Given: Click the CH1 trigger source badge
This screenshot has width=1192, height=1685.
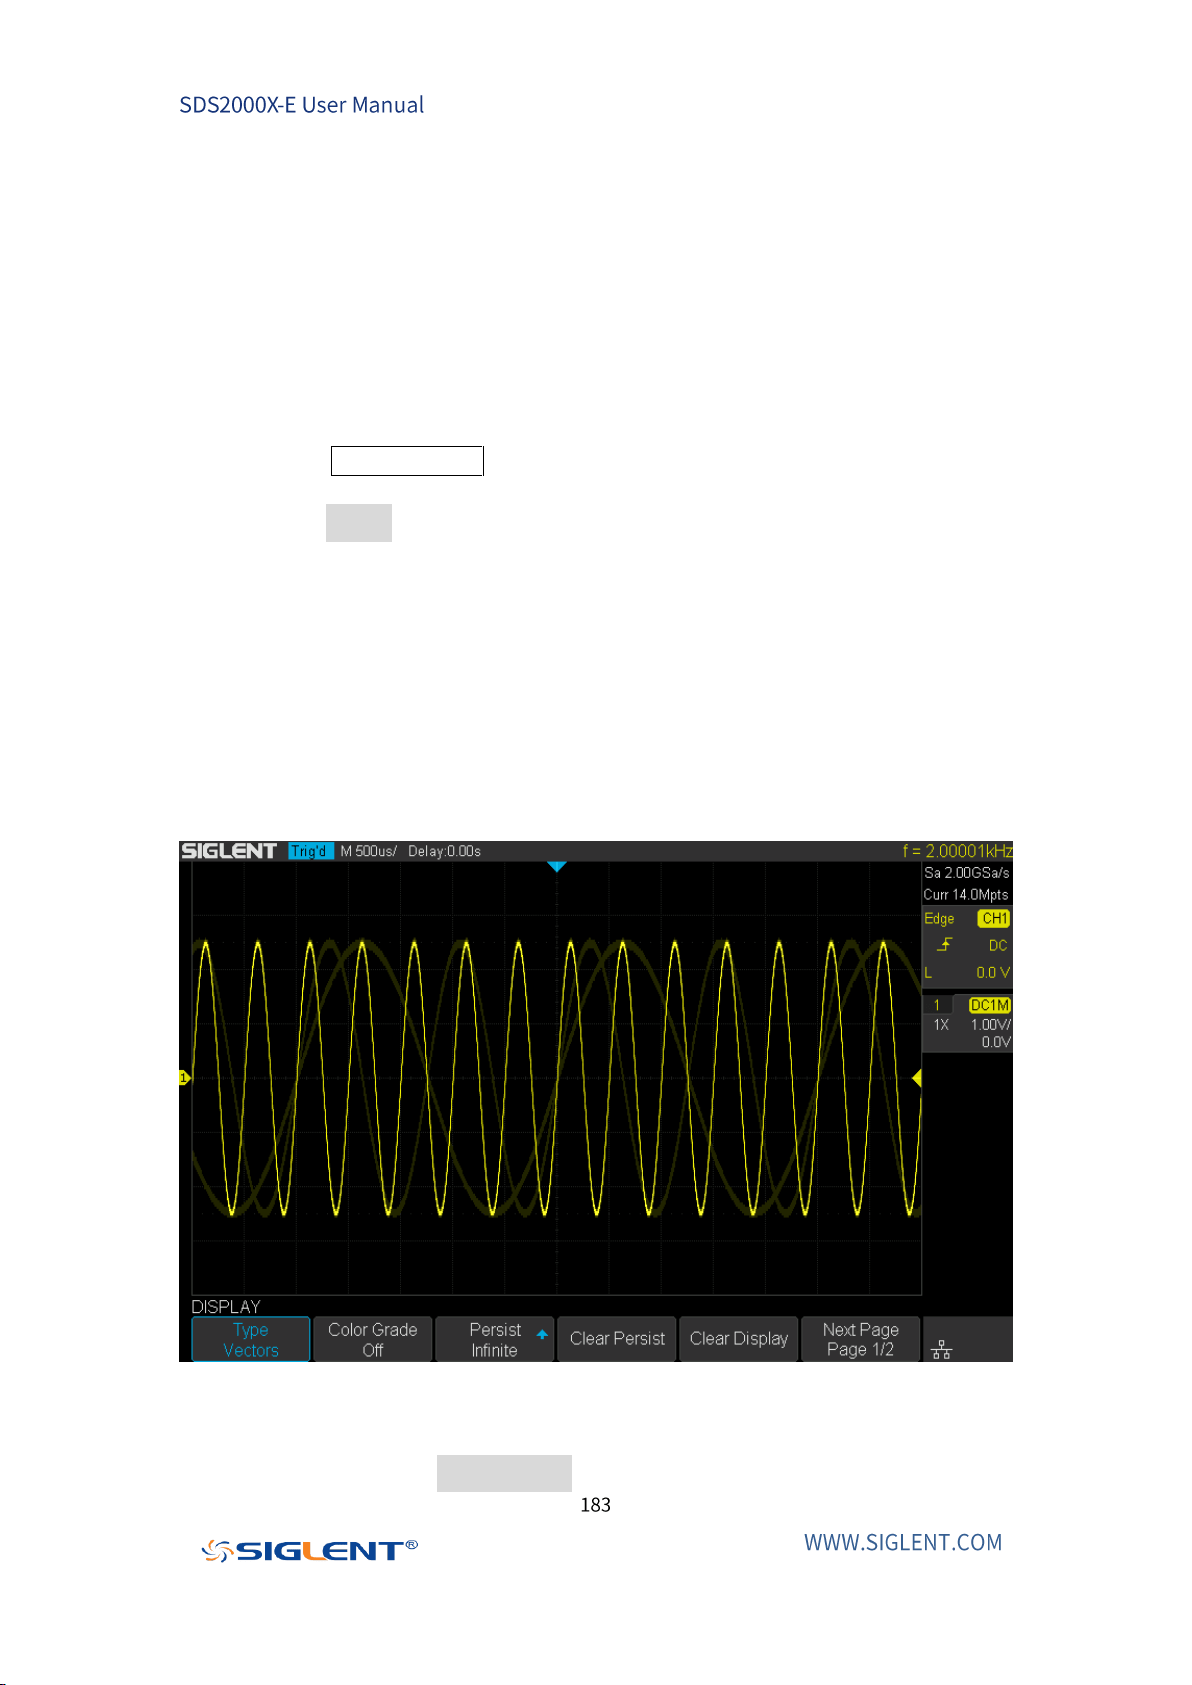Looking at the screenshot, I should 994,918.
